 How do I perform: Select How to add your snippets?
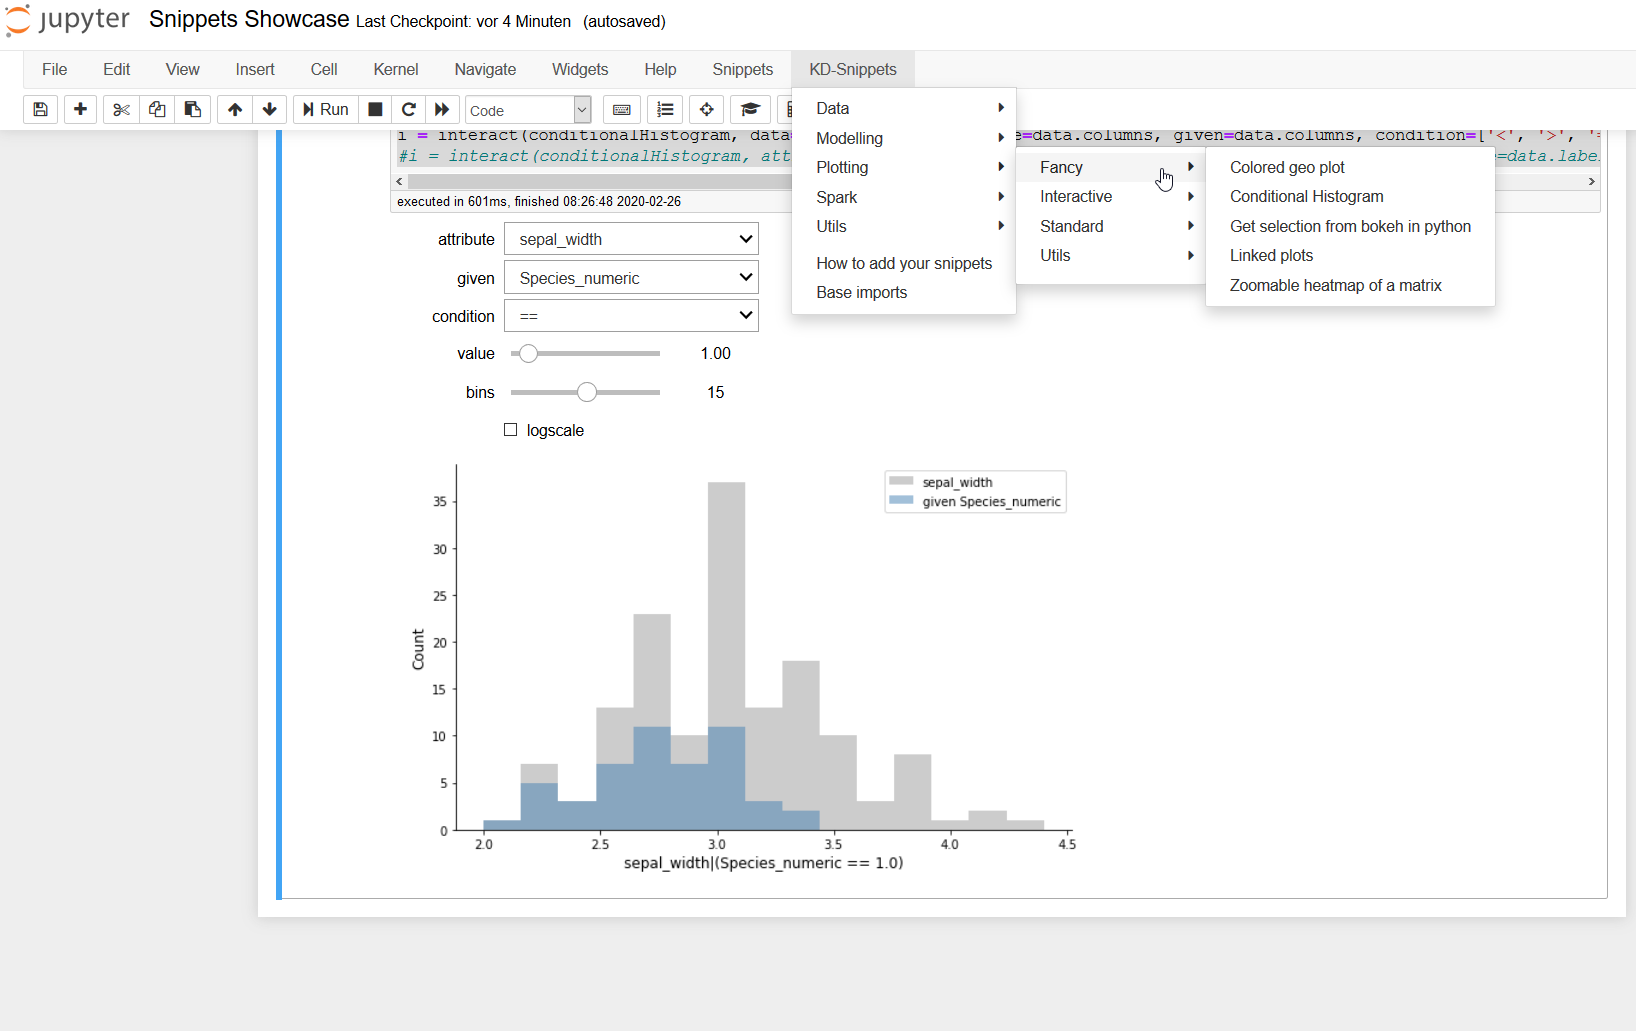point(904,263)
